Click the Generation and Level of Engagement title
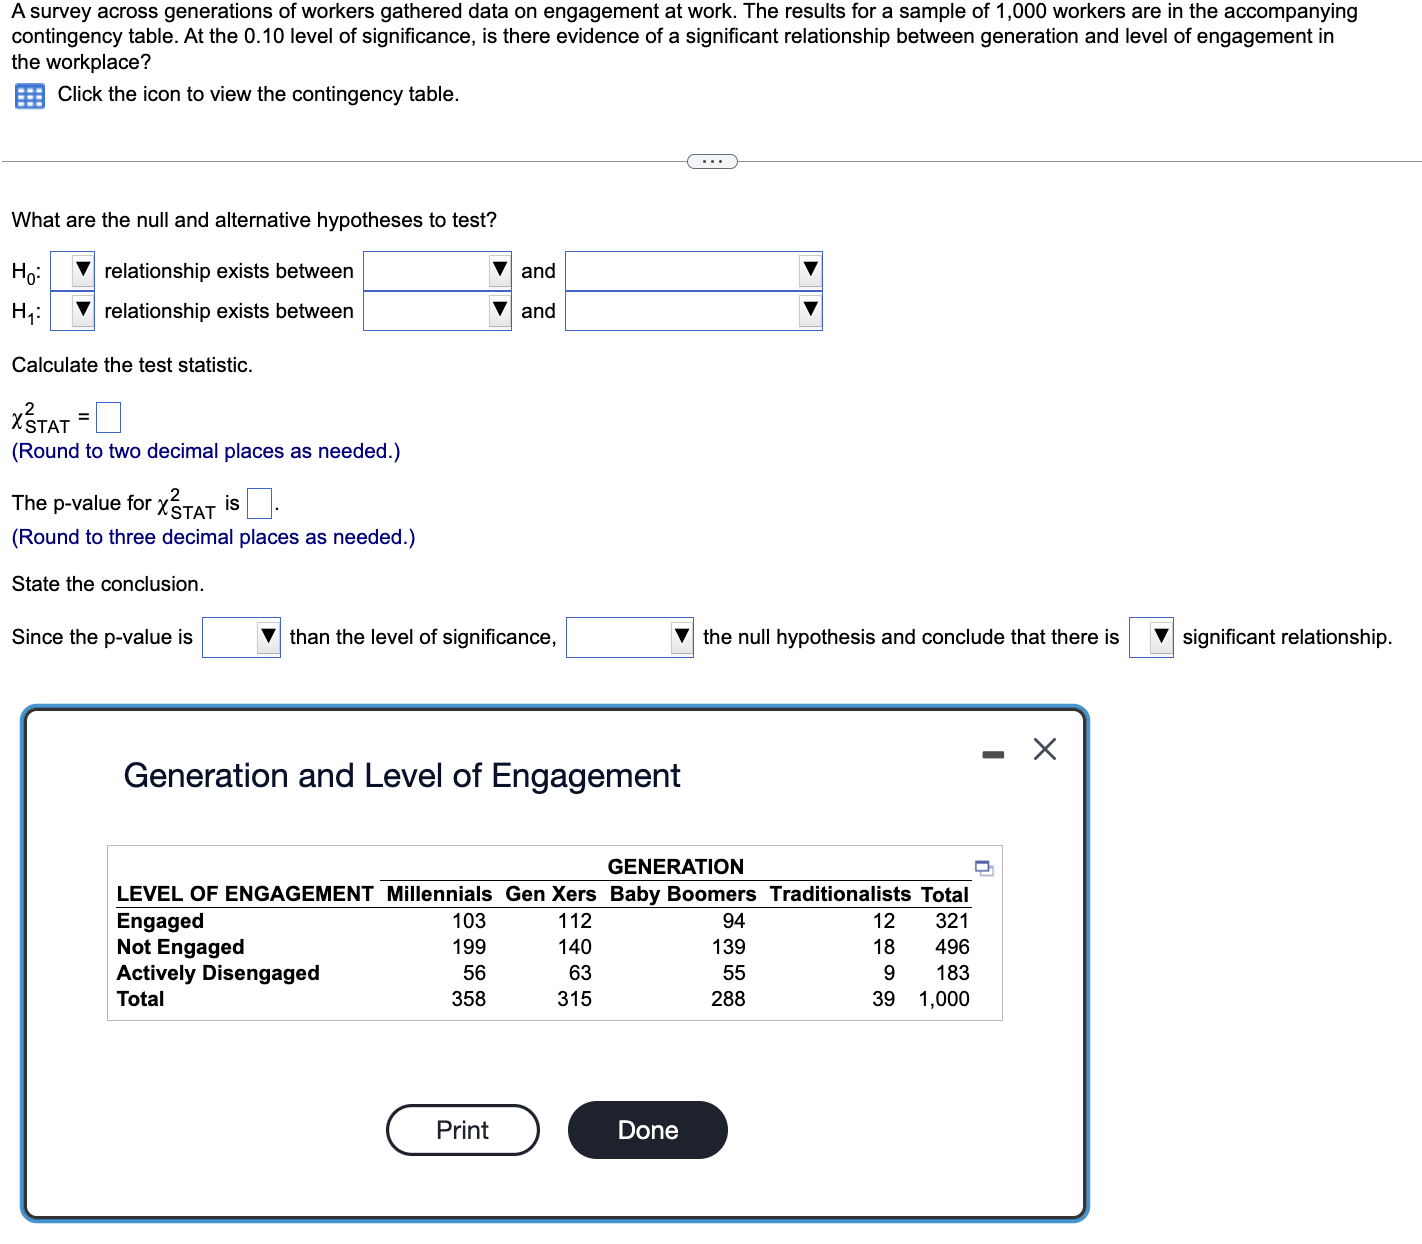Screen dimensions: 1422x1244 coord(401,775)
